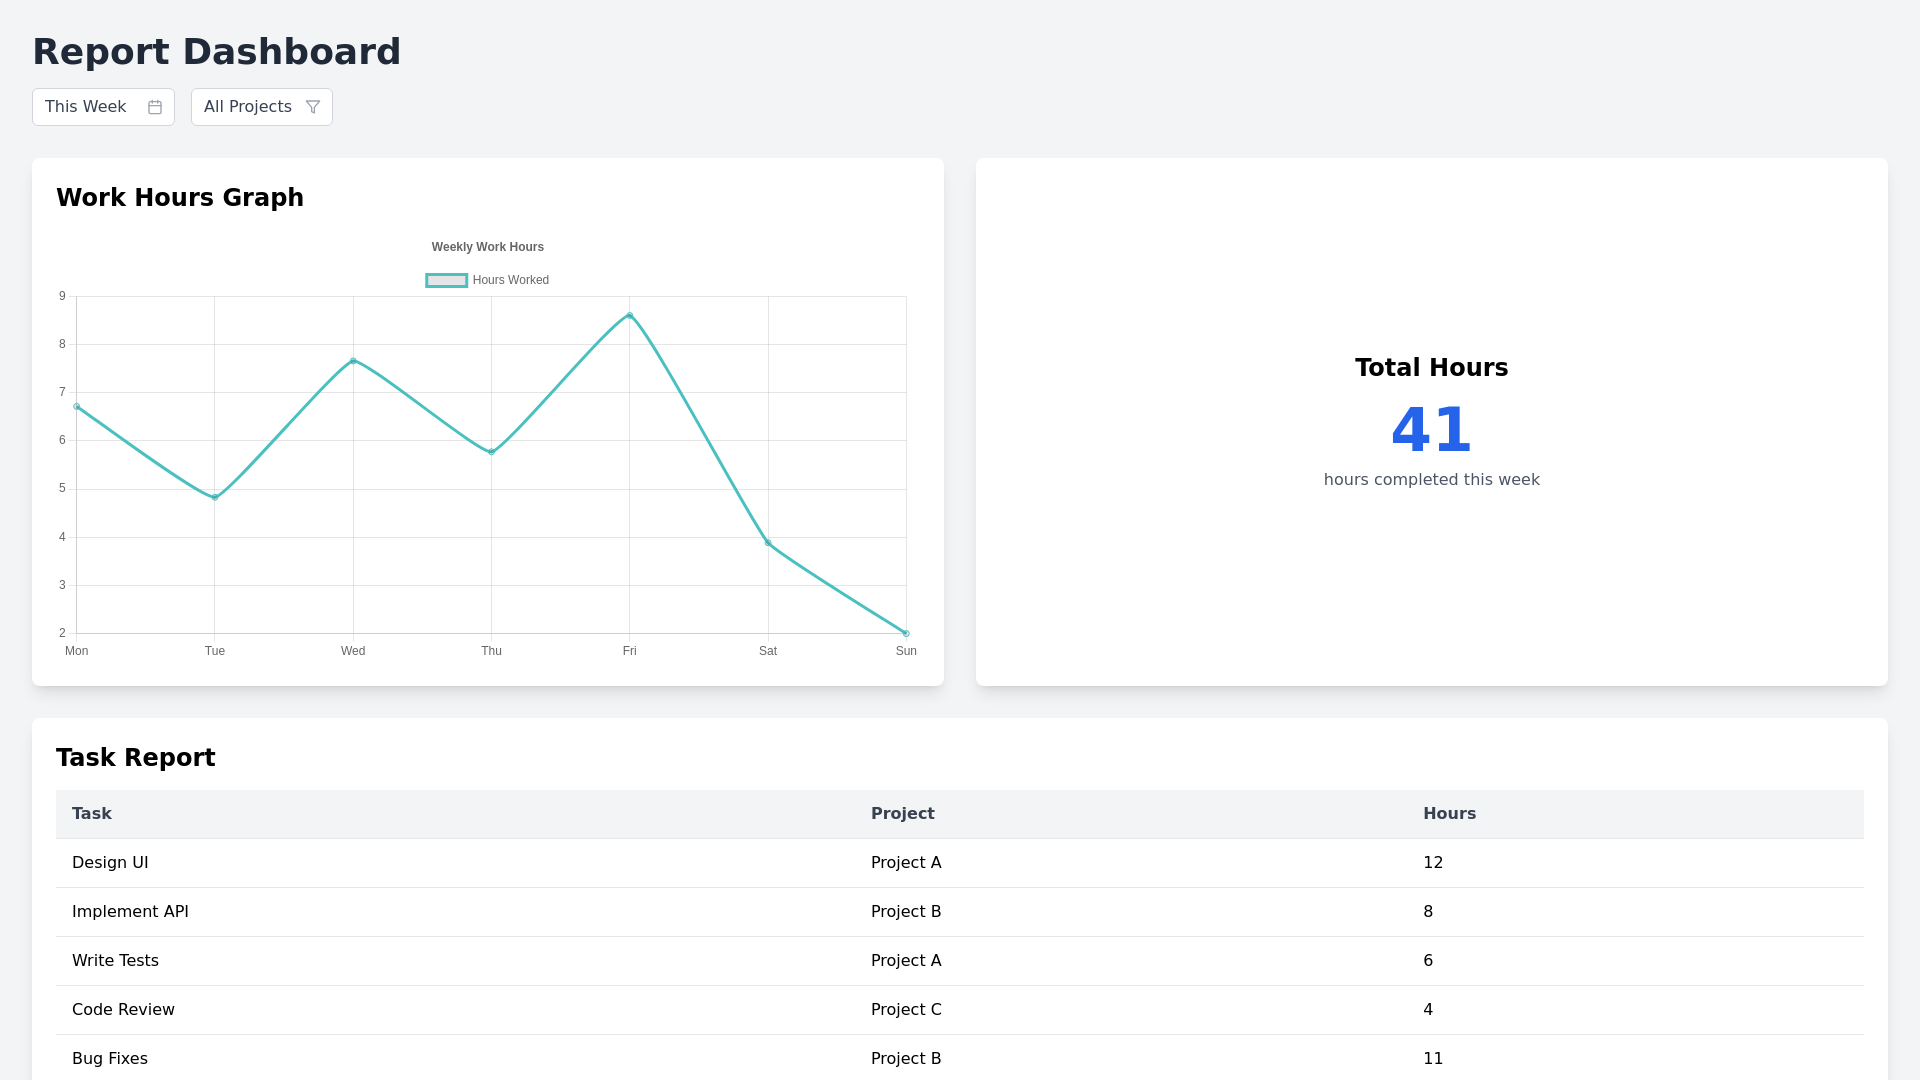1920x1080 pixels.
Task: Click the calendar icon beside This Week
Action: coord(155,107)
